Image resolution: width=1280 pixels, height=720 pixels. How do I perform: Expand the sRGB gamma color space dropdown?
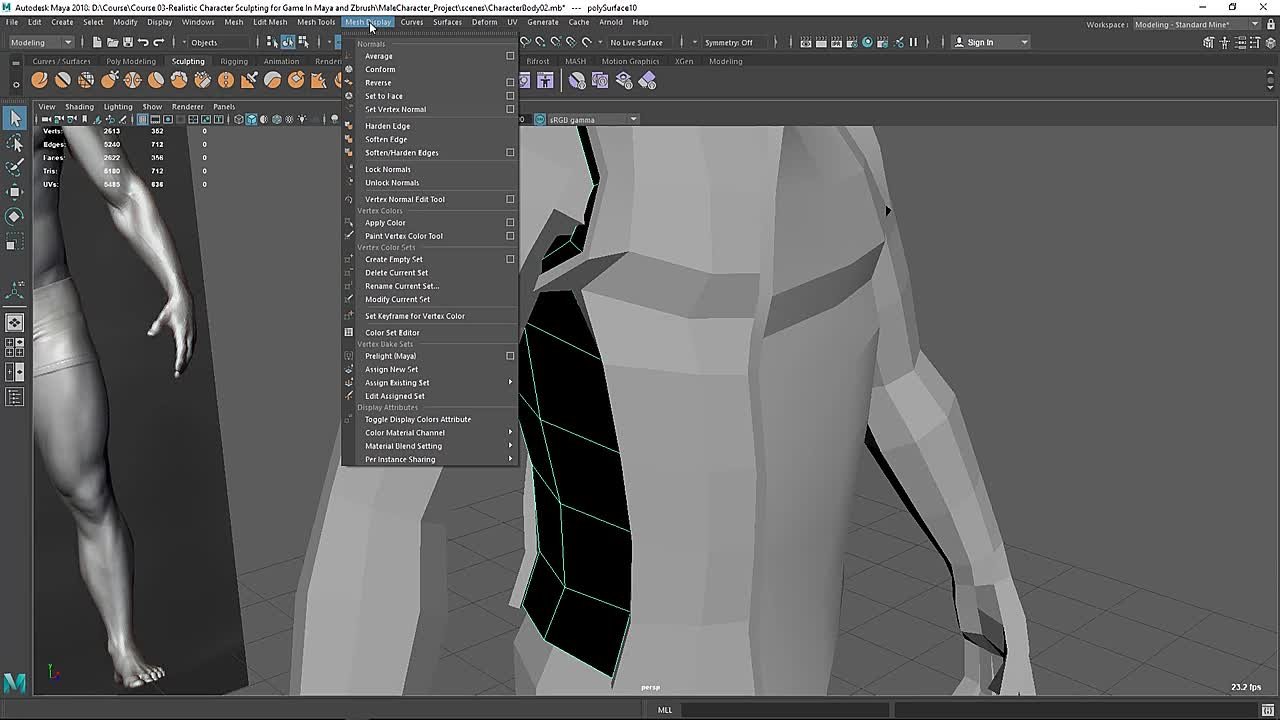coord(633,120)
